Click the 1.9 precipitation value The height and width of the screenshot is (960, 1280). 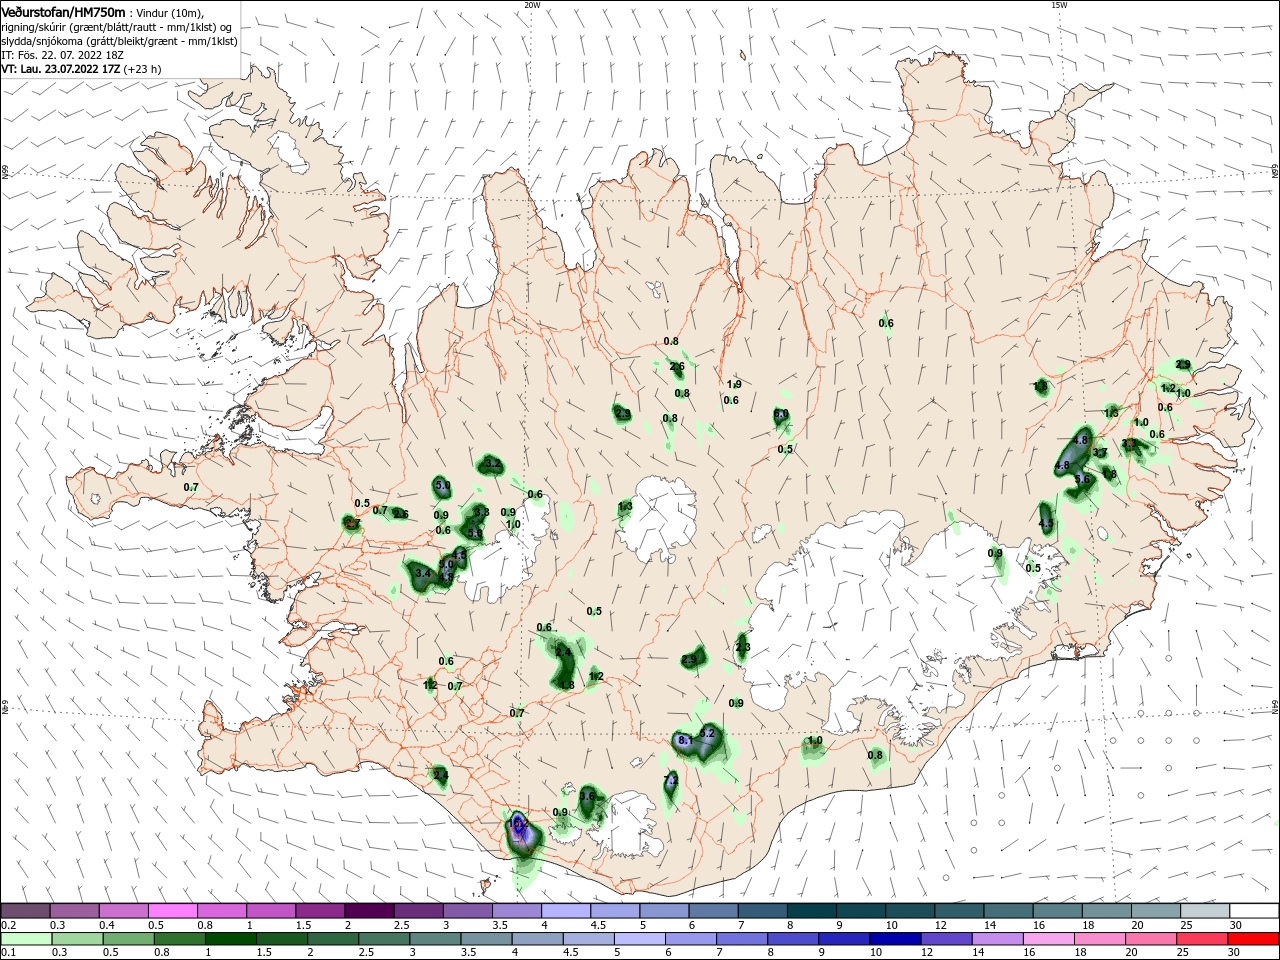[x=734, y=384]
